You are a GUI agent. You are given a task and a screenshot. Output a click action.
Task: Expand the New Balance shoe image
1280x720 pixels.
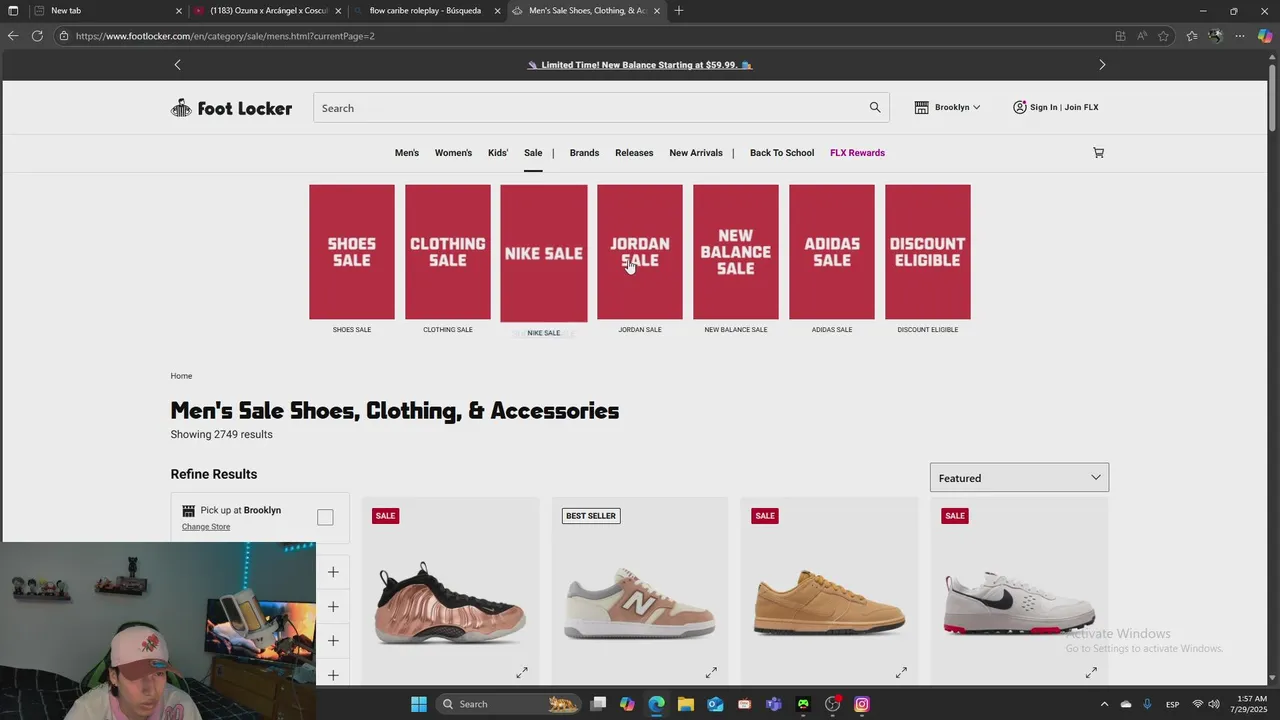coord(711,673)
